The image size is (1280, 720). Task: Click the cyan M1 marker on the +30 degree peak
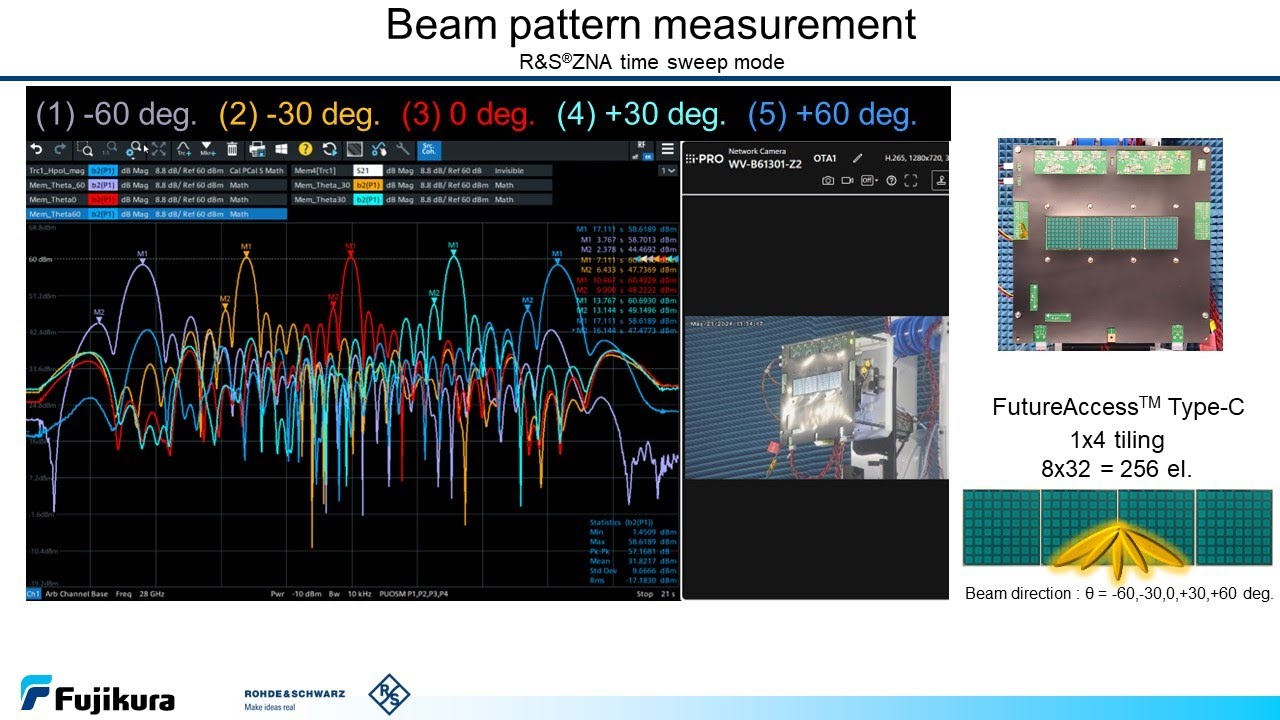click(453, 247)
